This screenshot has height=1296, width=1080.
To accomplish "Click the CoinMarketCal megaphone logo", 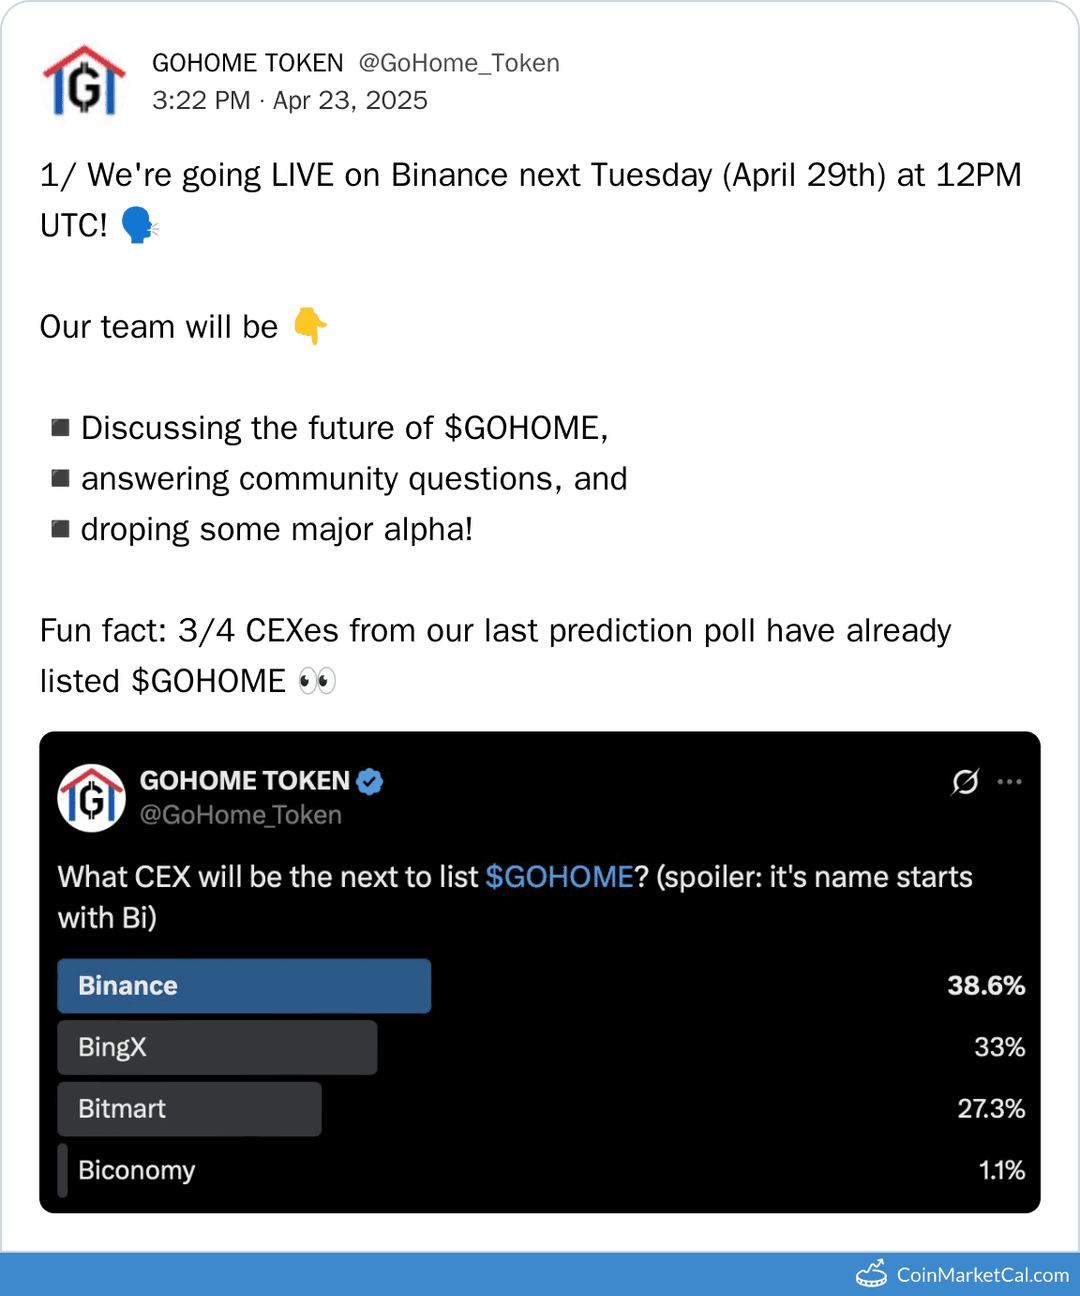I will pos(870,1272).
